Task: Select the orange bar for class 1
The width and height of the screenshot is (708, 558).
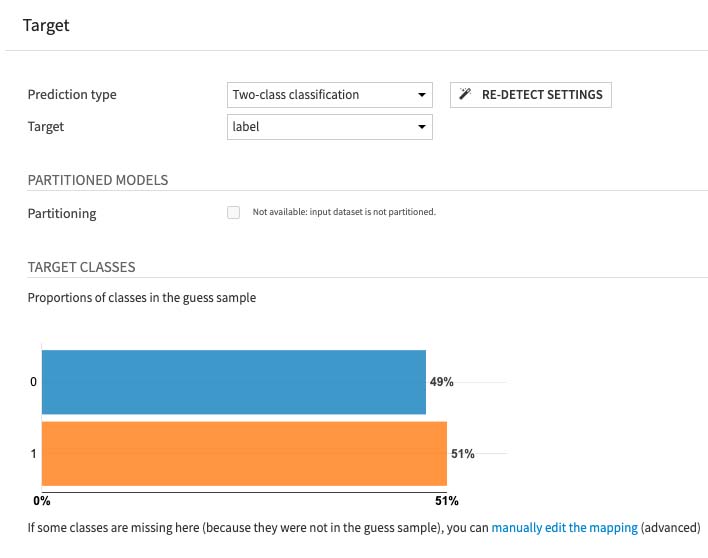Action: [244, 453]
